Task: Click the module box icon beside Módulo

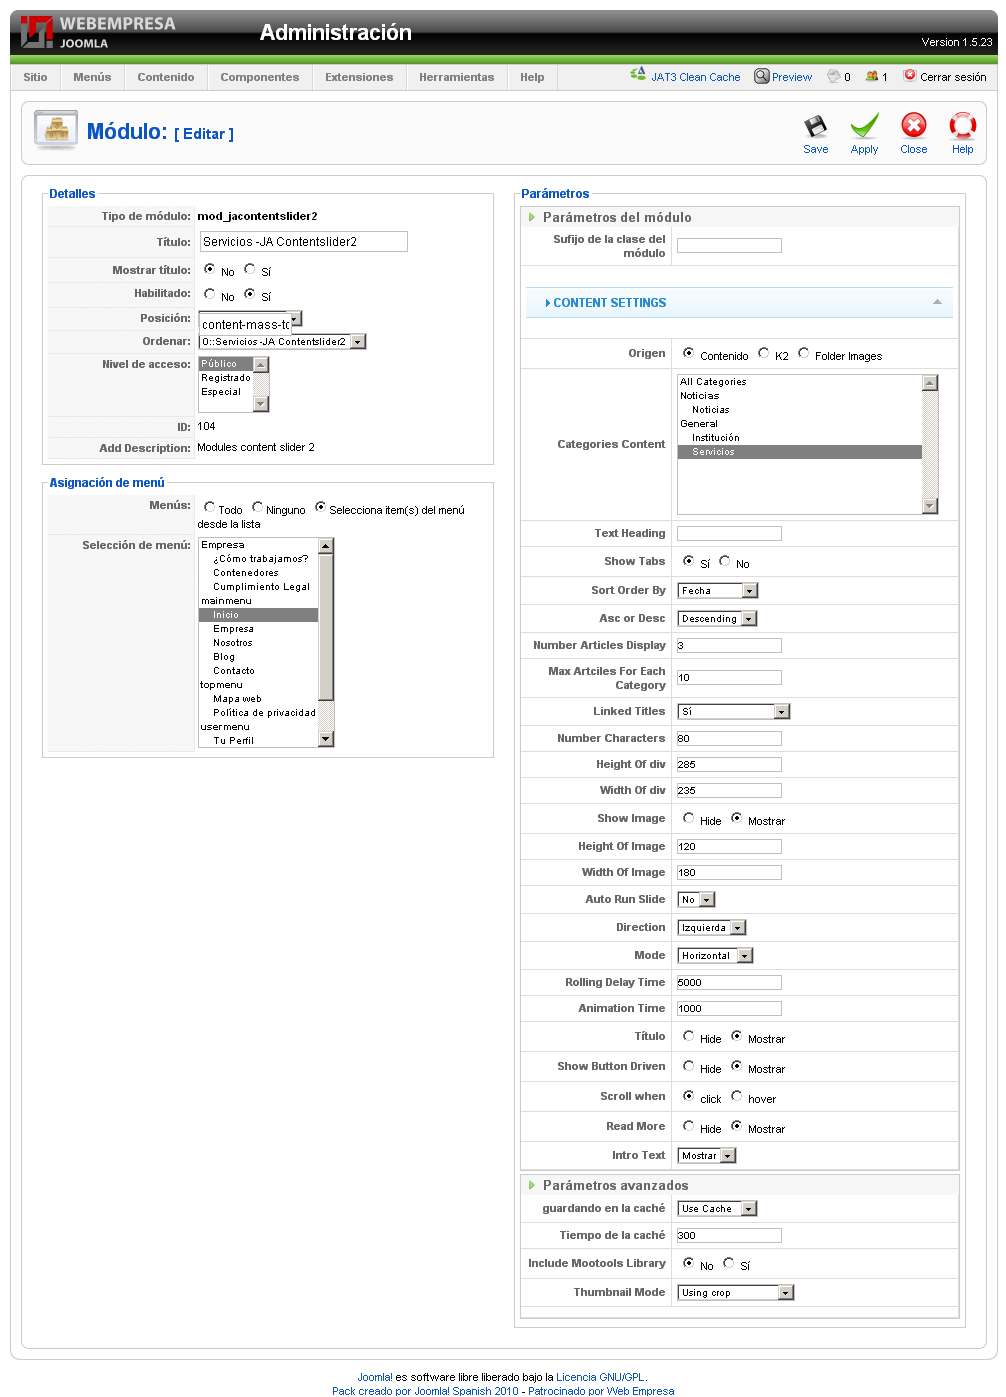Action: click(56, 131)
